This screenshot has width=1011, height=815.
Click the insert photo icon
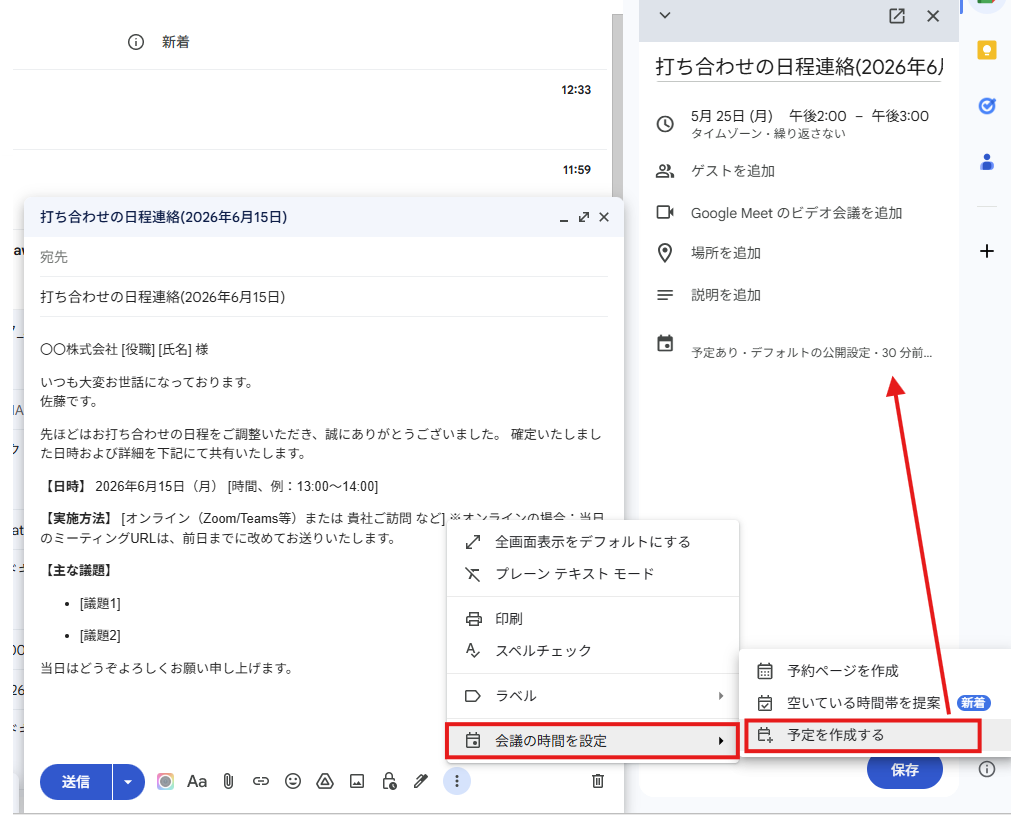357,781
